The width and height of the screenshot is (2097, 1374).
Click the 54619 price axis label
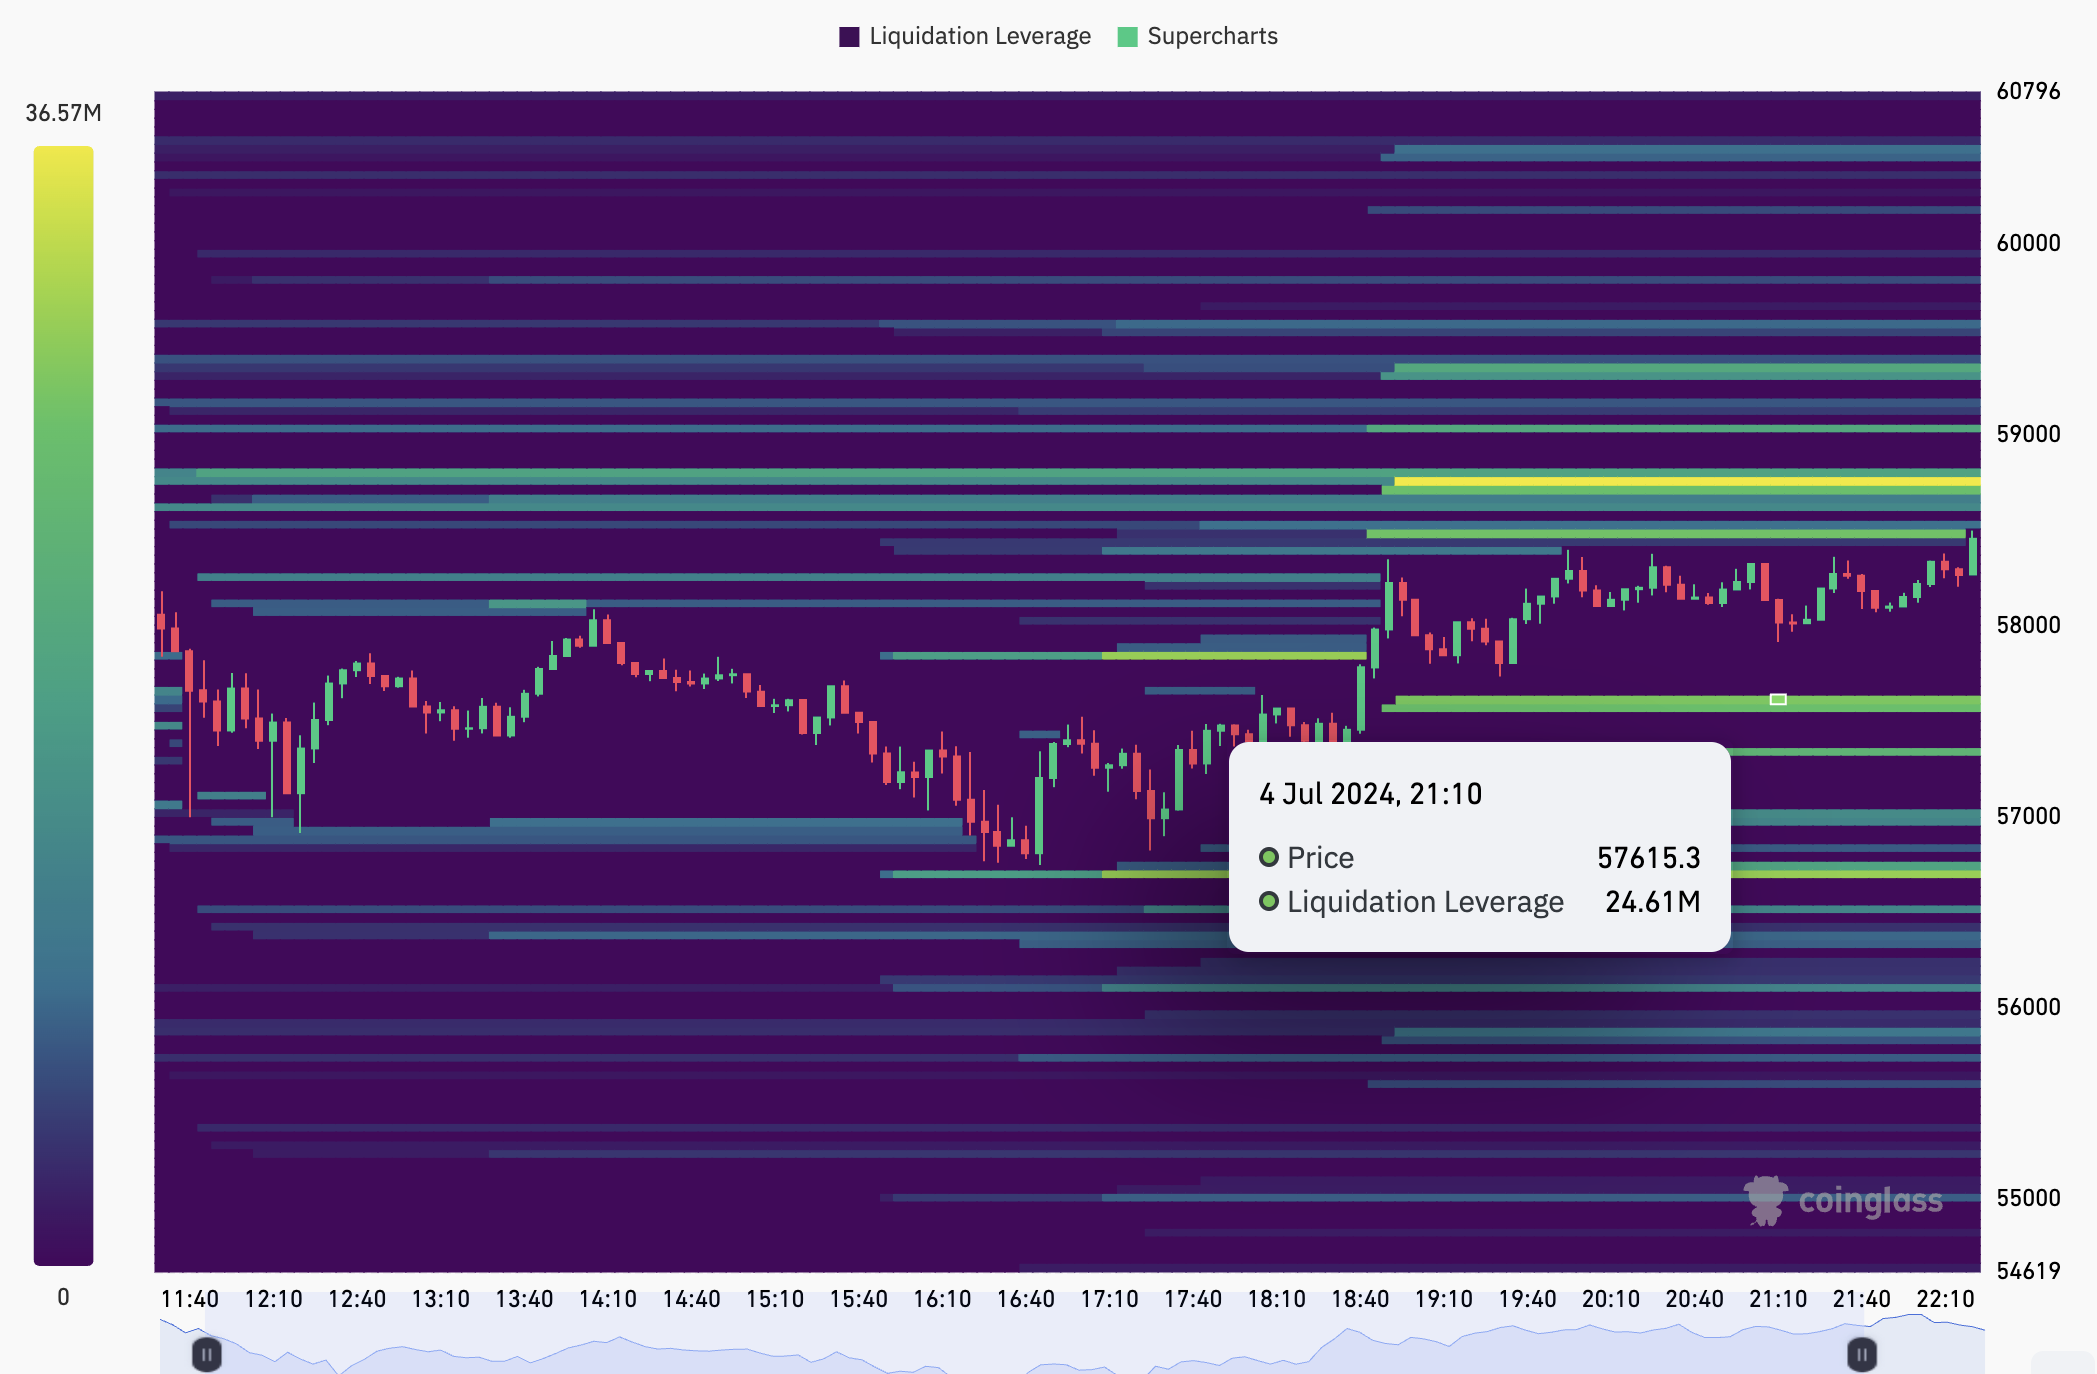[2028, 1271]
